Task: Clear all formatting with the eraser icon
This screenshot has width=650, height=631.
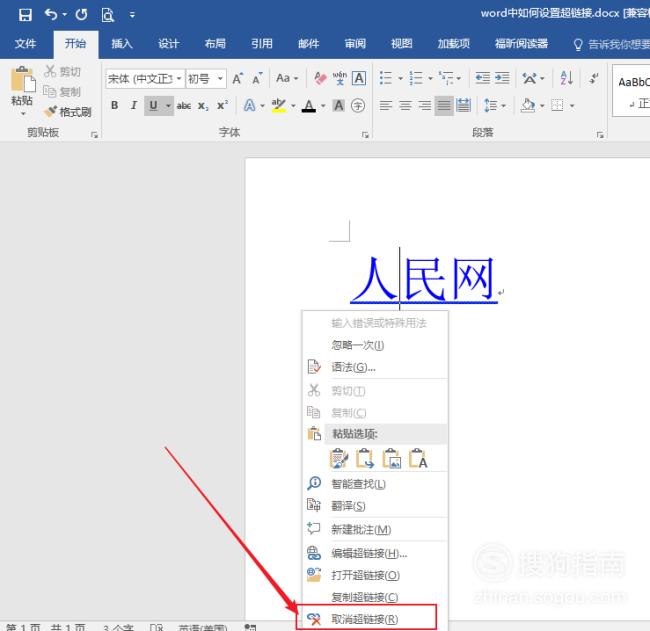Action: 320,78
